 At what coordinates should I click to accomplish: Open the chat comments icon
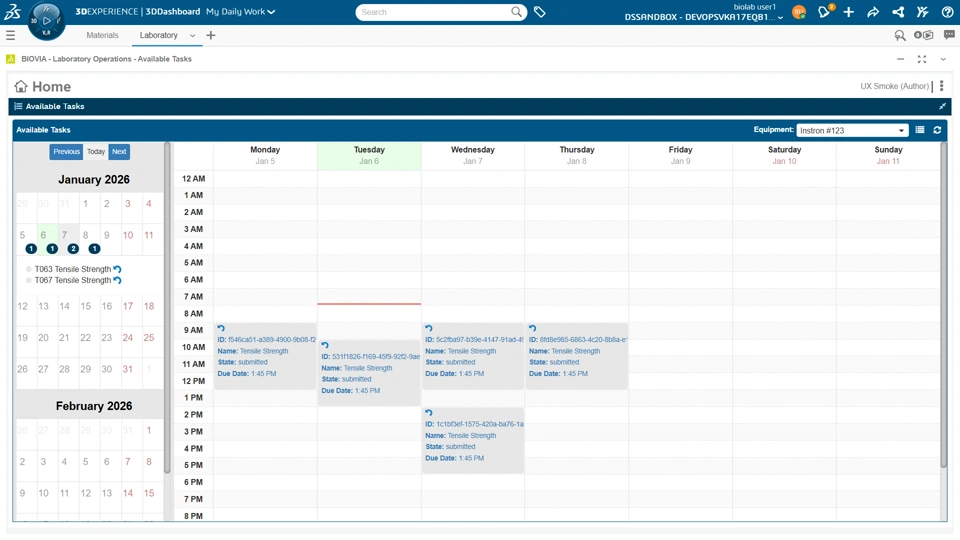coord(949,36)
